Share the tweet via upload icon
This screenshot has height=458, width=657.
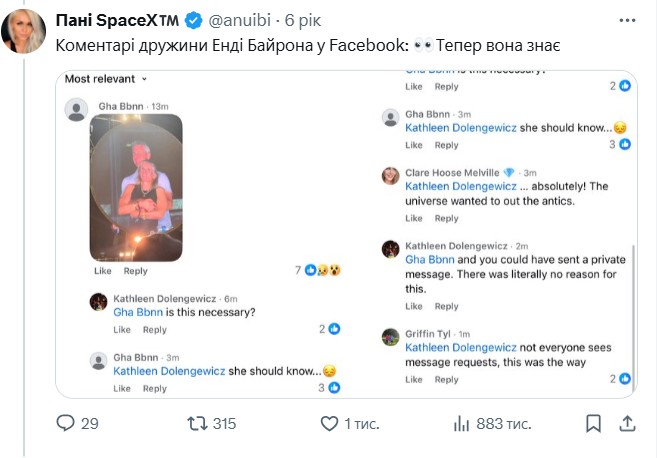coord(627,424)
